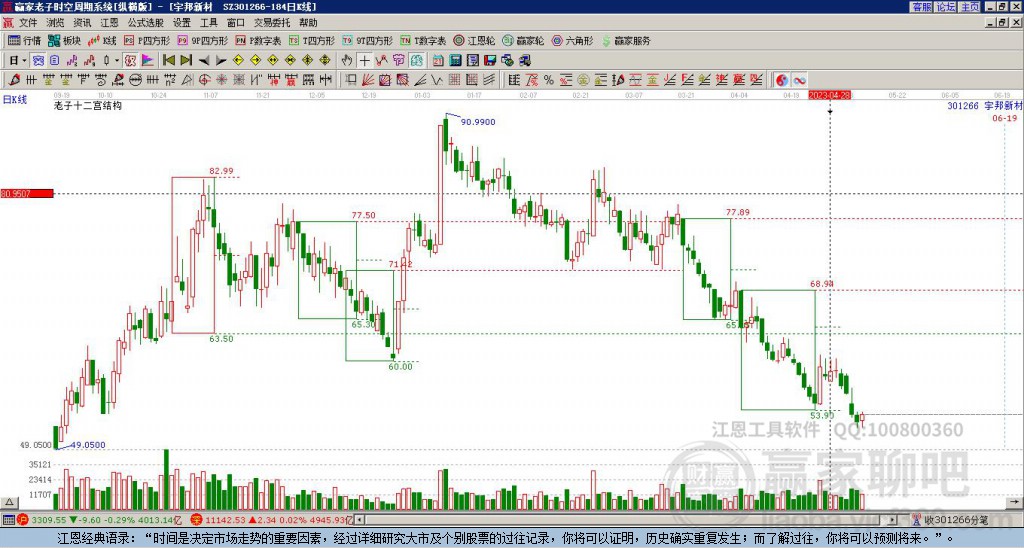1024x548 pixels.
Task: Click the yin-yang taiji icon
Action: pyautogui.click(x=782, y=80)
